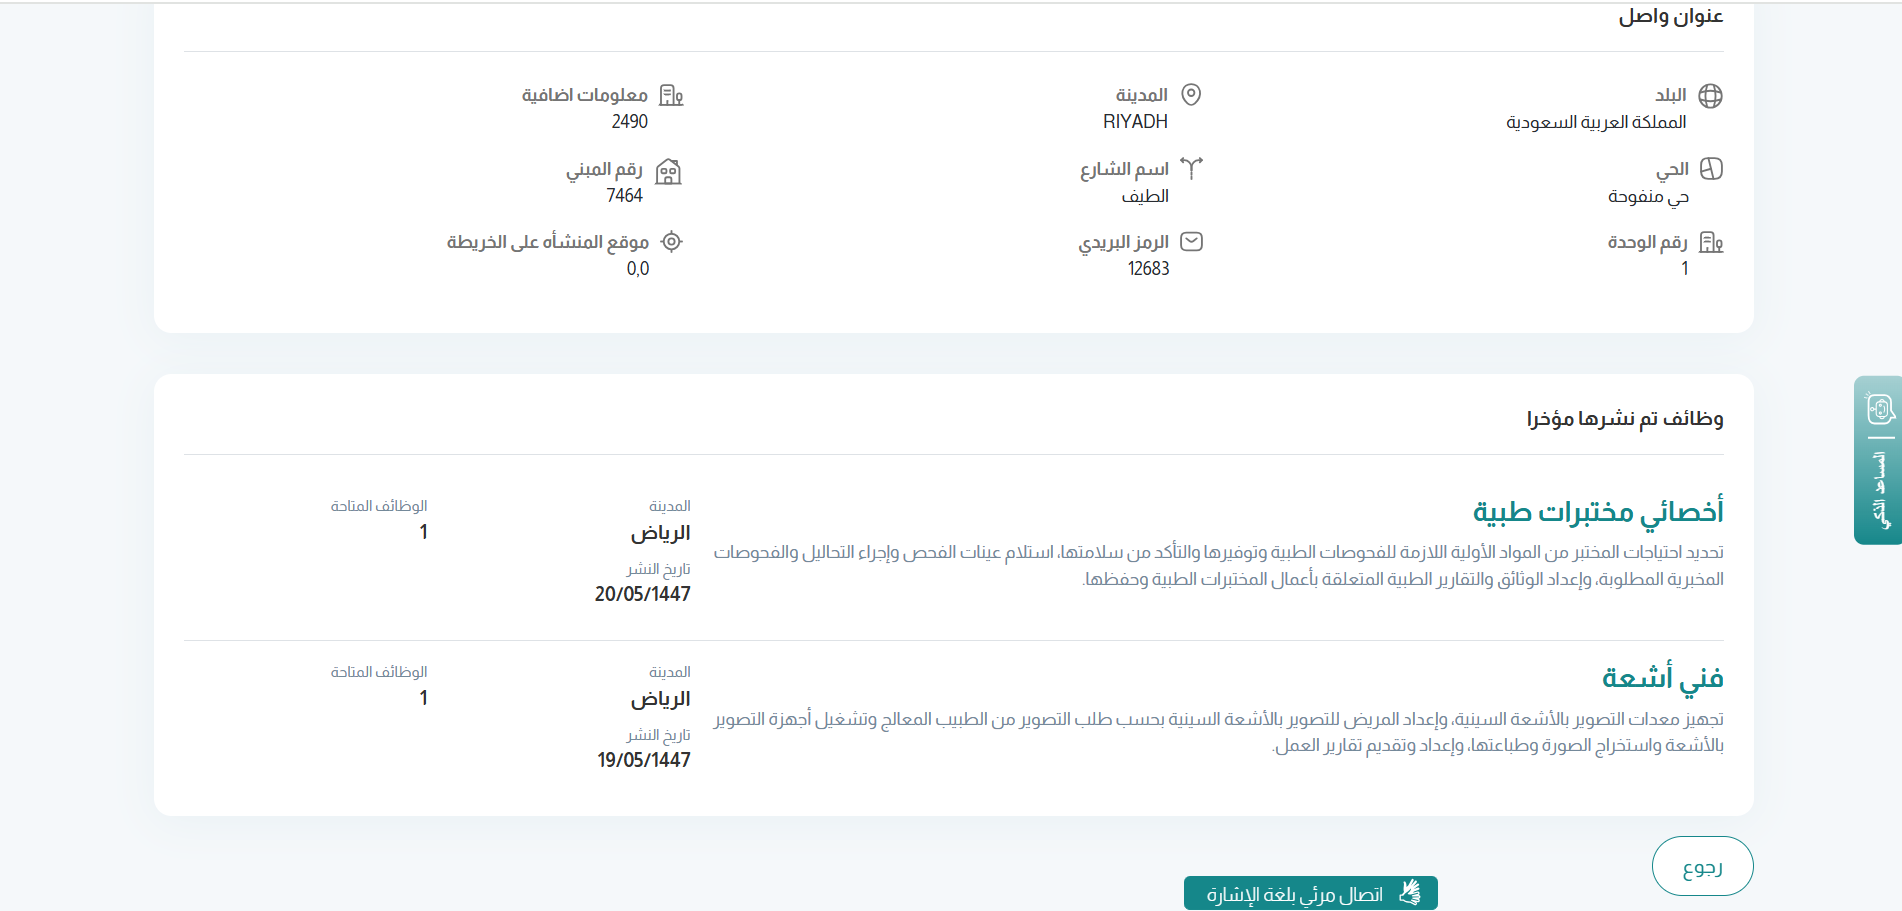
Task: Click the publish date 20/05/1447
Action: point(642,594)
